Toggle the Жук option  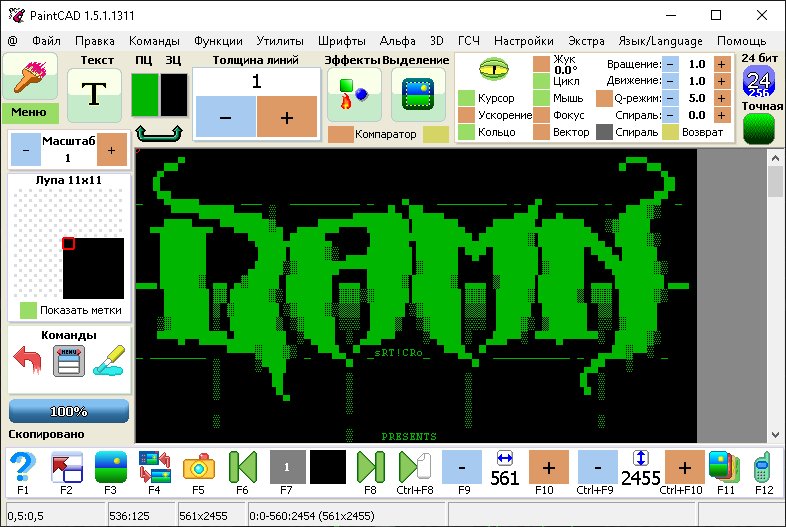click(x=541, y=64)
